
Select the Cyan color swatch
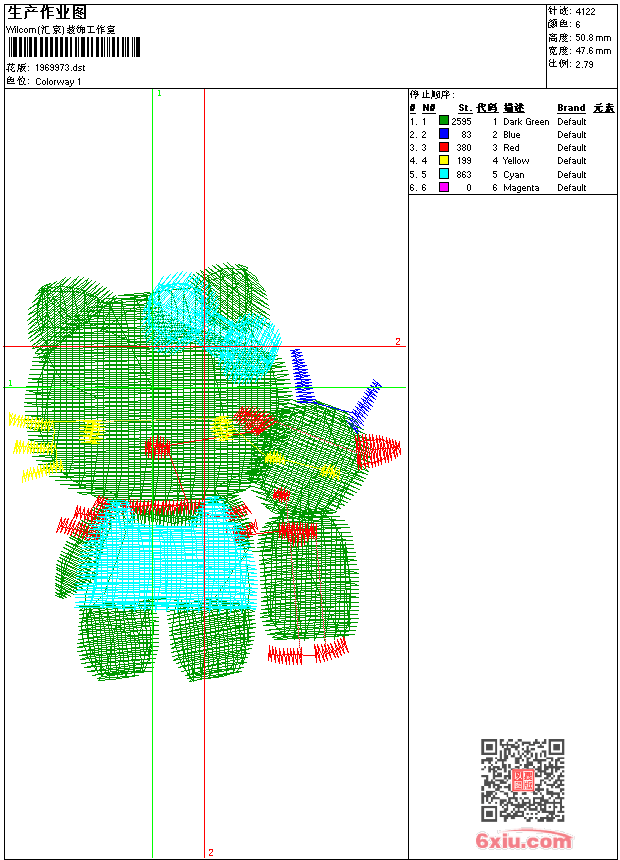[x=444, y=174]
